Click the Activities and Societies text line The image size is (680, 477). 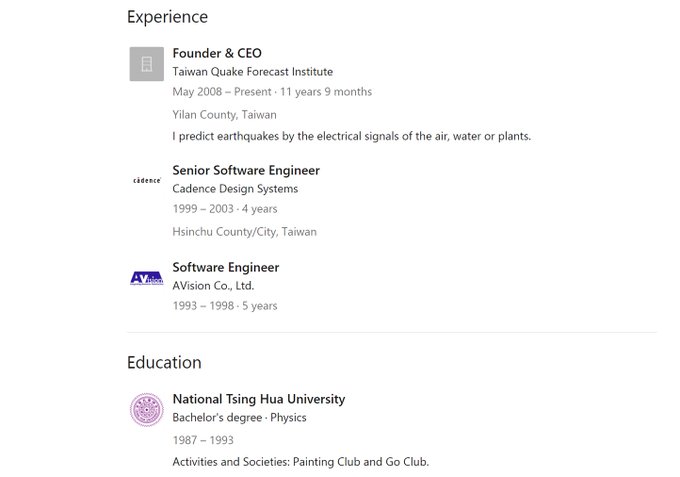[300, 462]
